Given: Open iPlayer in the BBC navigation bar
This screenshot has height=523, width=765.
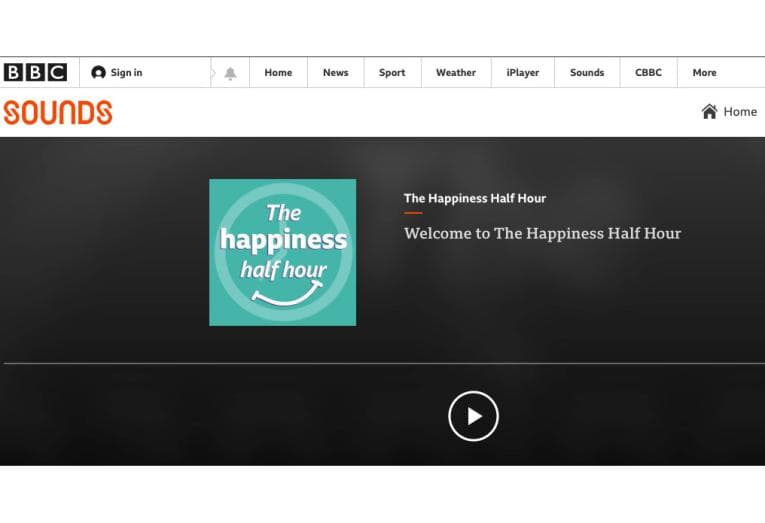Looking at the screenshot, I should tap(523, 73).
